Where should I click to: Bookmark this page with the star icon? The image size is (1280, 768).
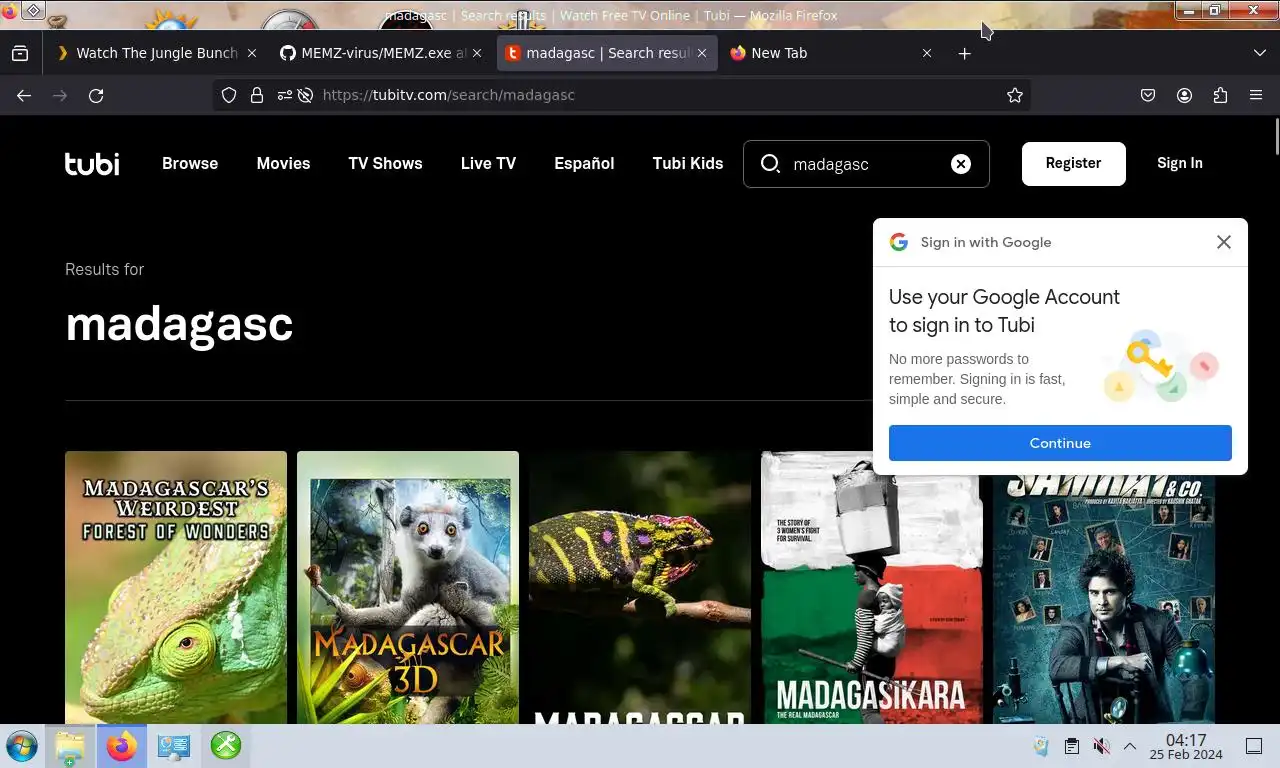(1015, 95)
